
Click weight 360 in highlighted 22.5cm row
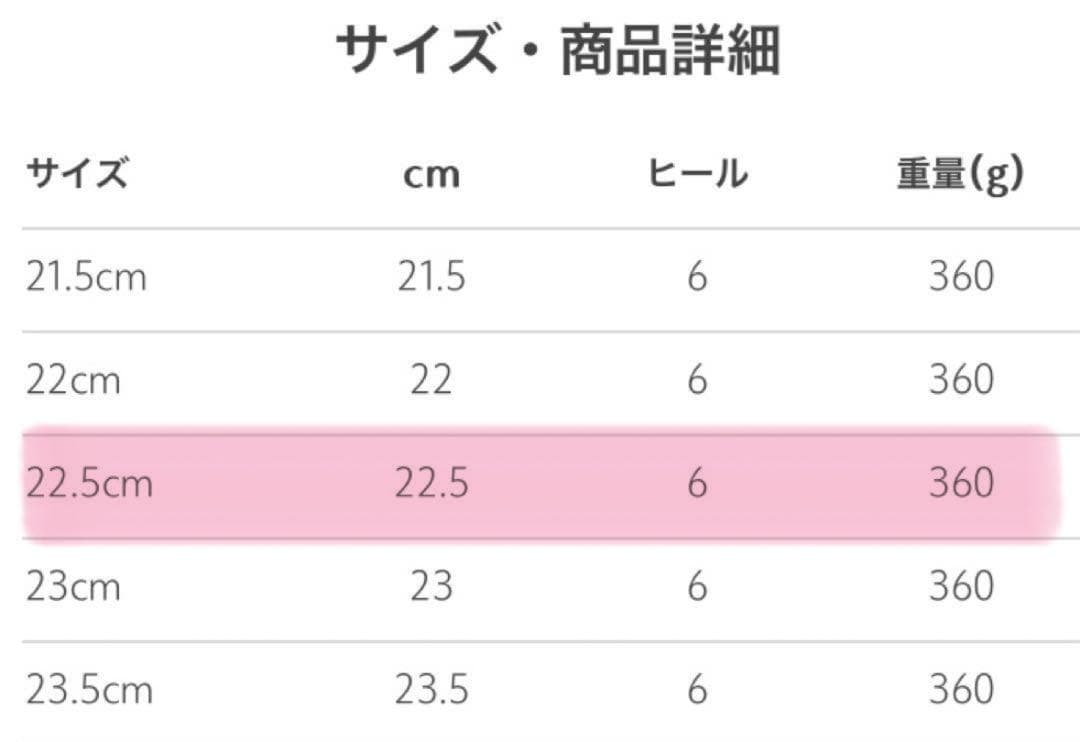[961, 484]
